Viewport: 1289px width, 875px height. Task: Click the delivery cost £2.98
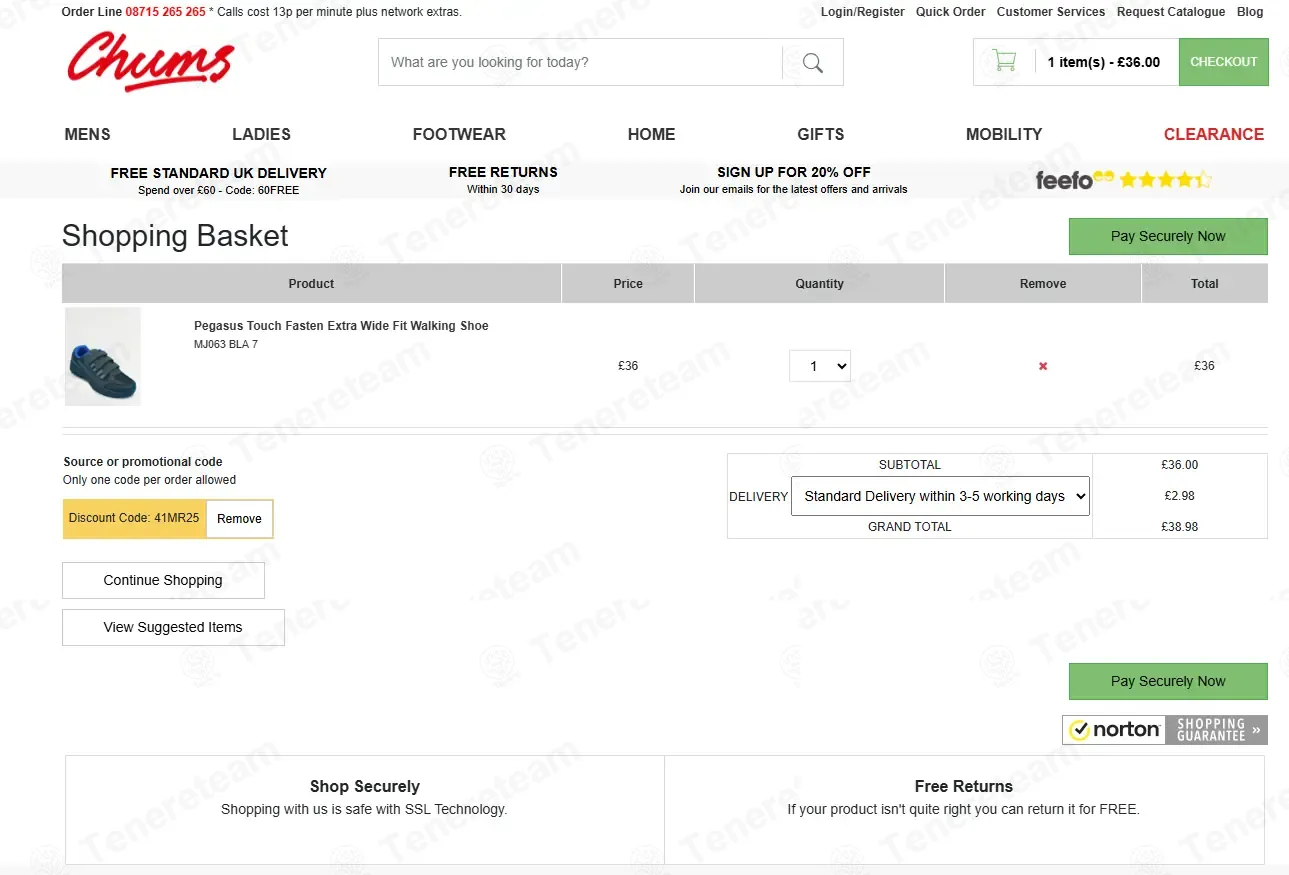coord(1180,496)
